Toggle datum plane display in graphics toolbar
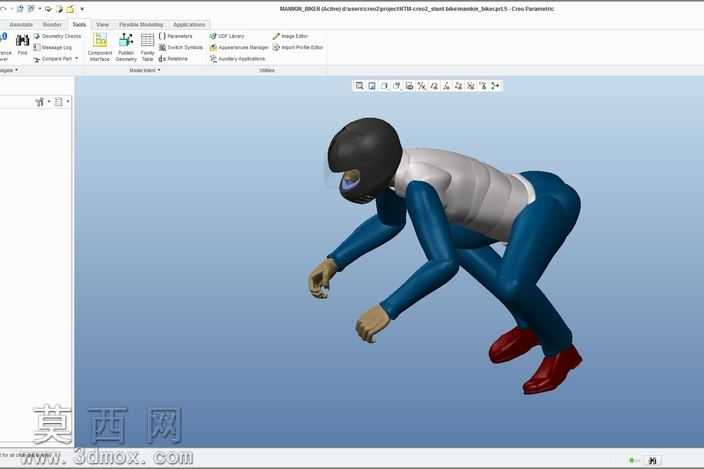This screenshot has width=704, height=469. coord(422,86)
